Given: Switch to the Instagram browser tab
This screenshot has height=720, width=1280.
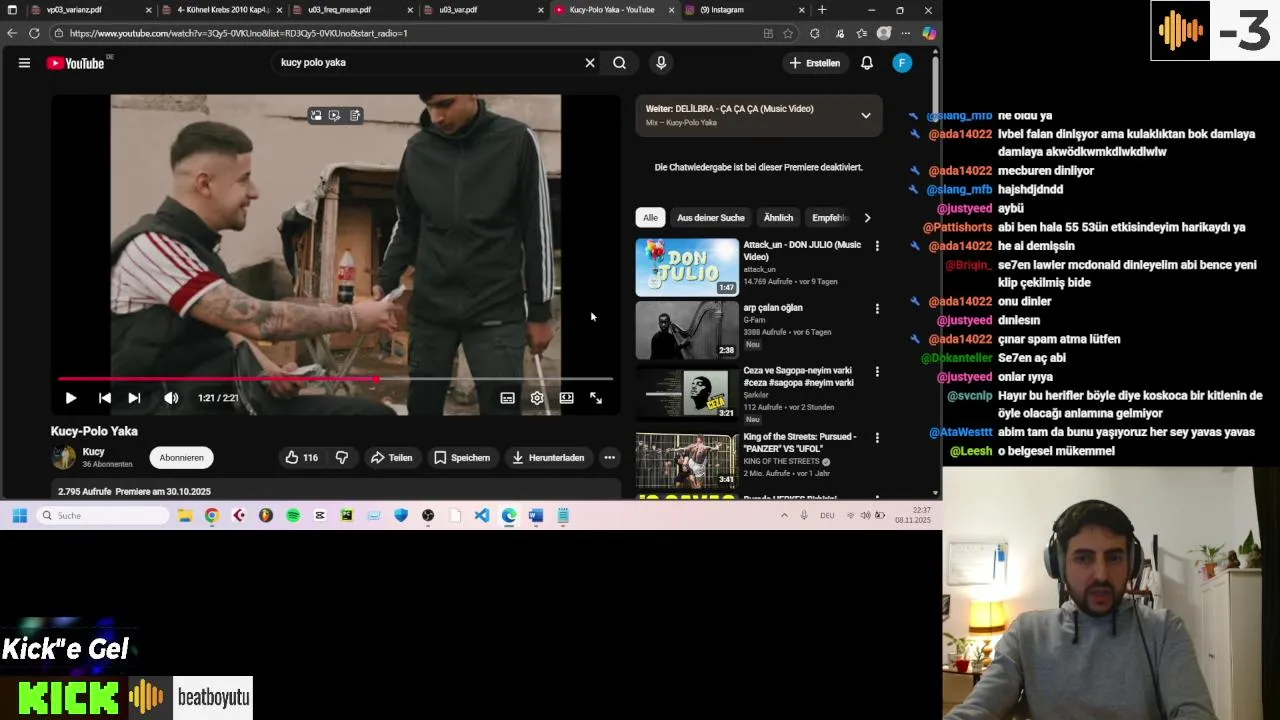Looking at the screenshot, I should 742,10.
